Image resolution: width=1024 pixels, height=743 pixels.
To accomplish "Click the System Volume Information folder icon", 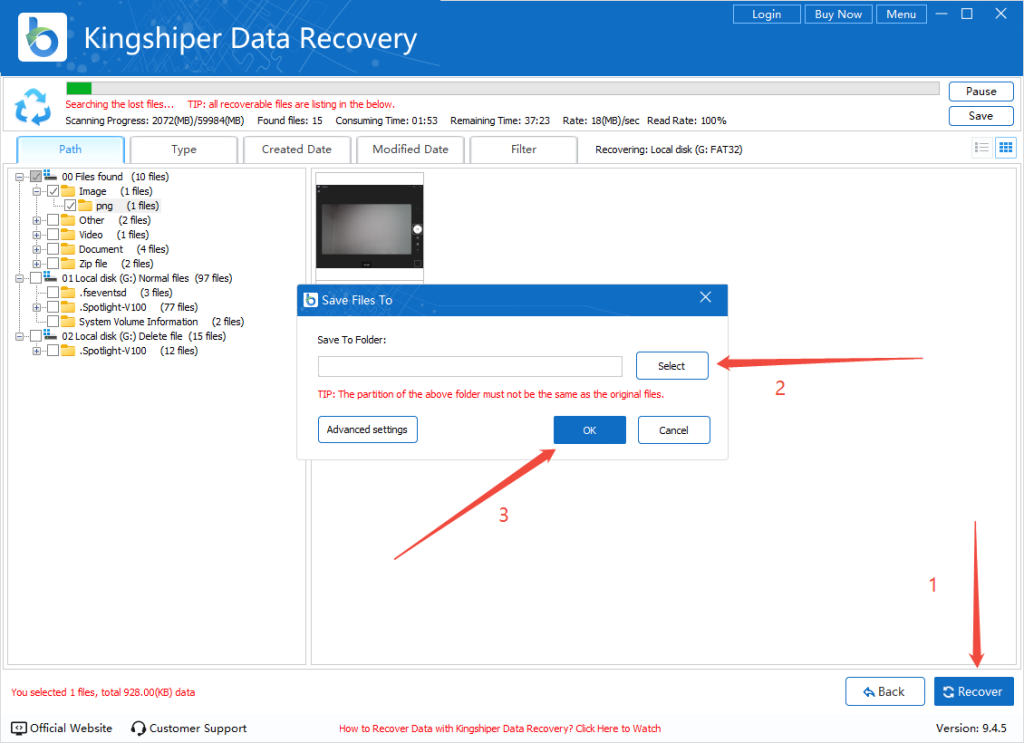I will point(68,321).
